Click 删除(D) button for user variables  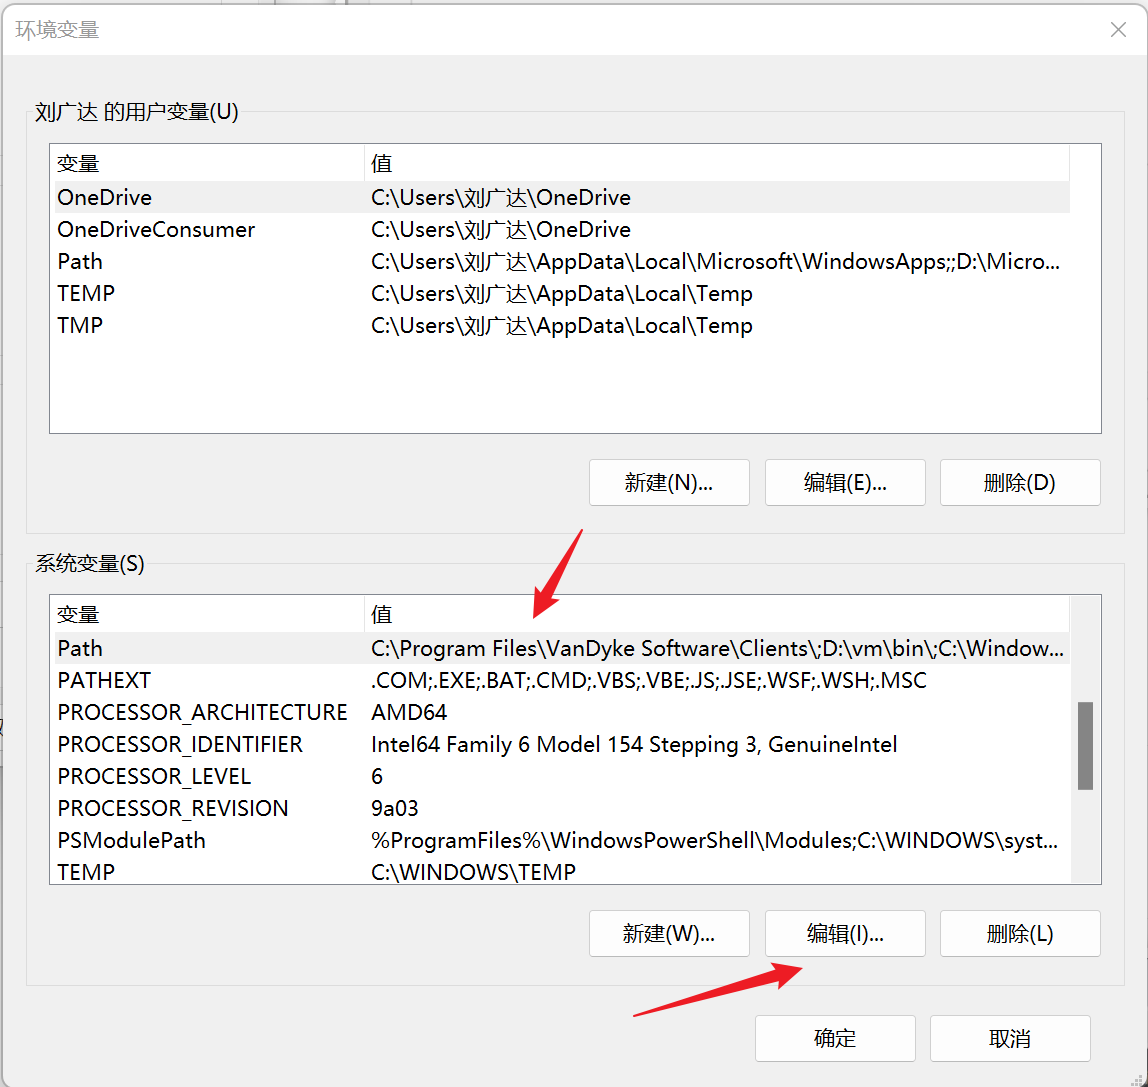(1020, 482)
